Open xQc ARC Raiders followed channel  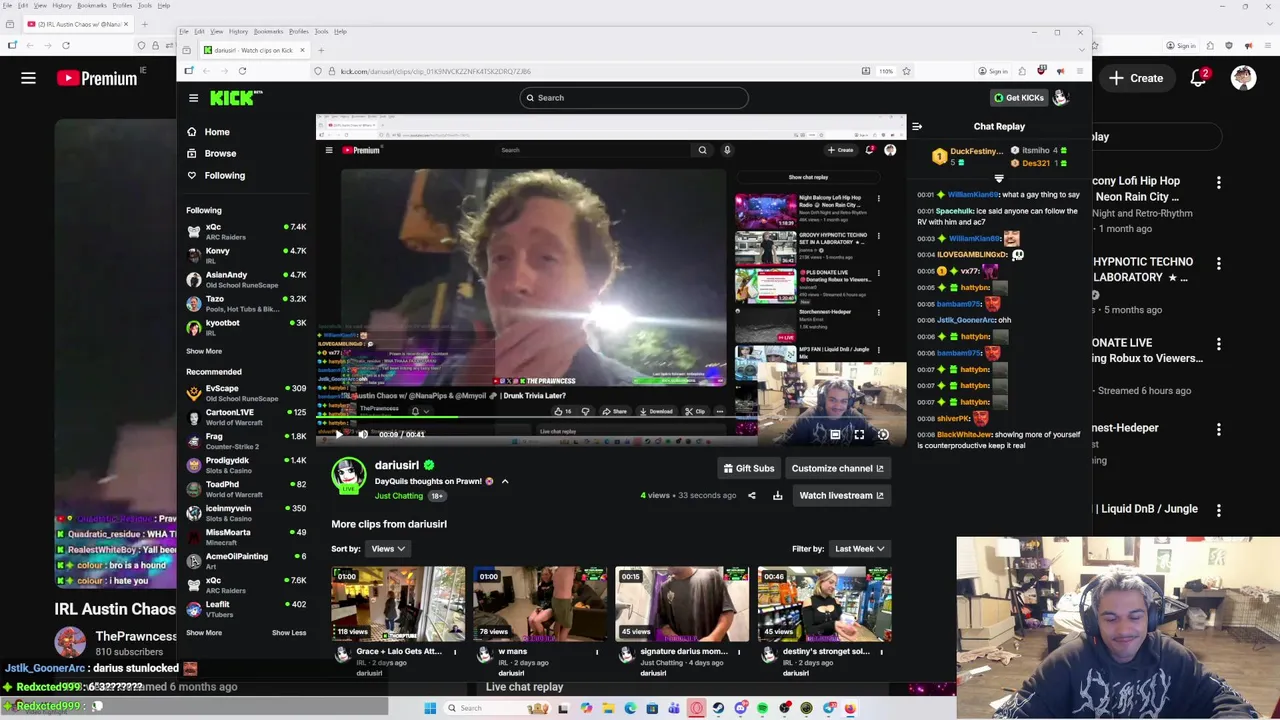[246, 232]
